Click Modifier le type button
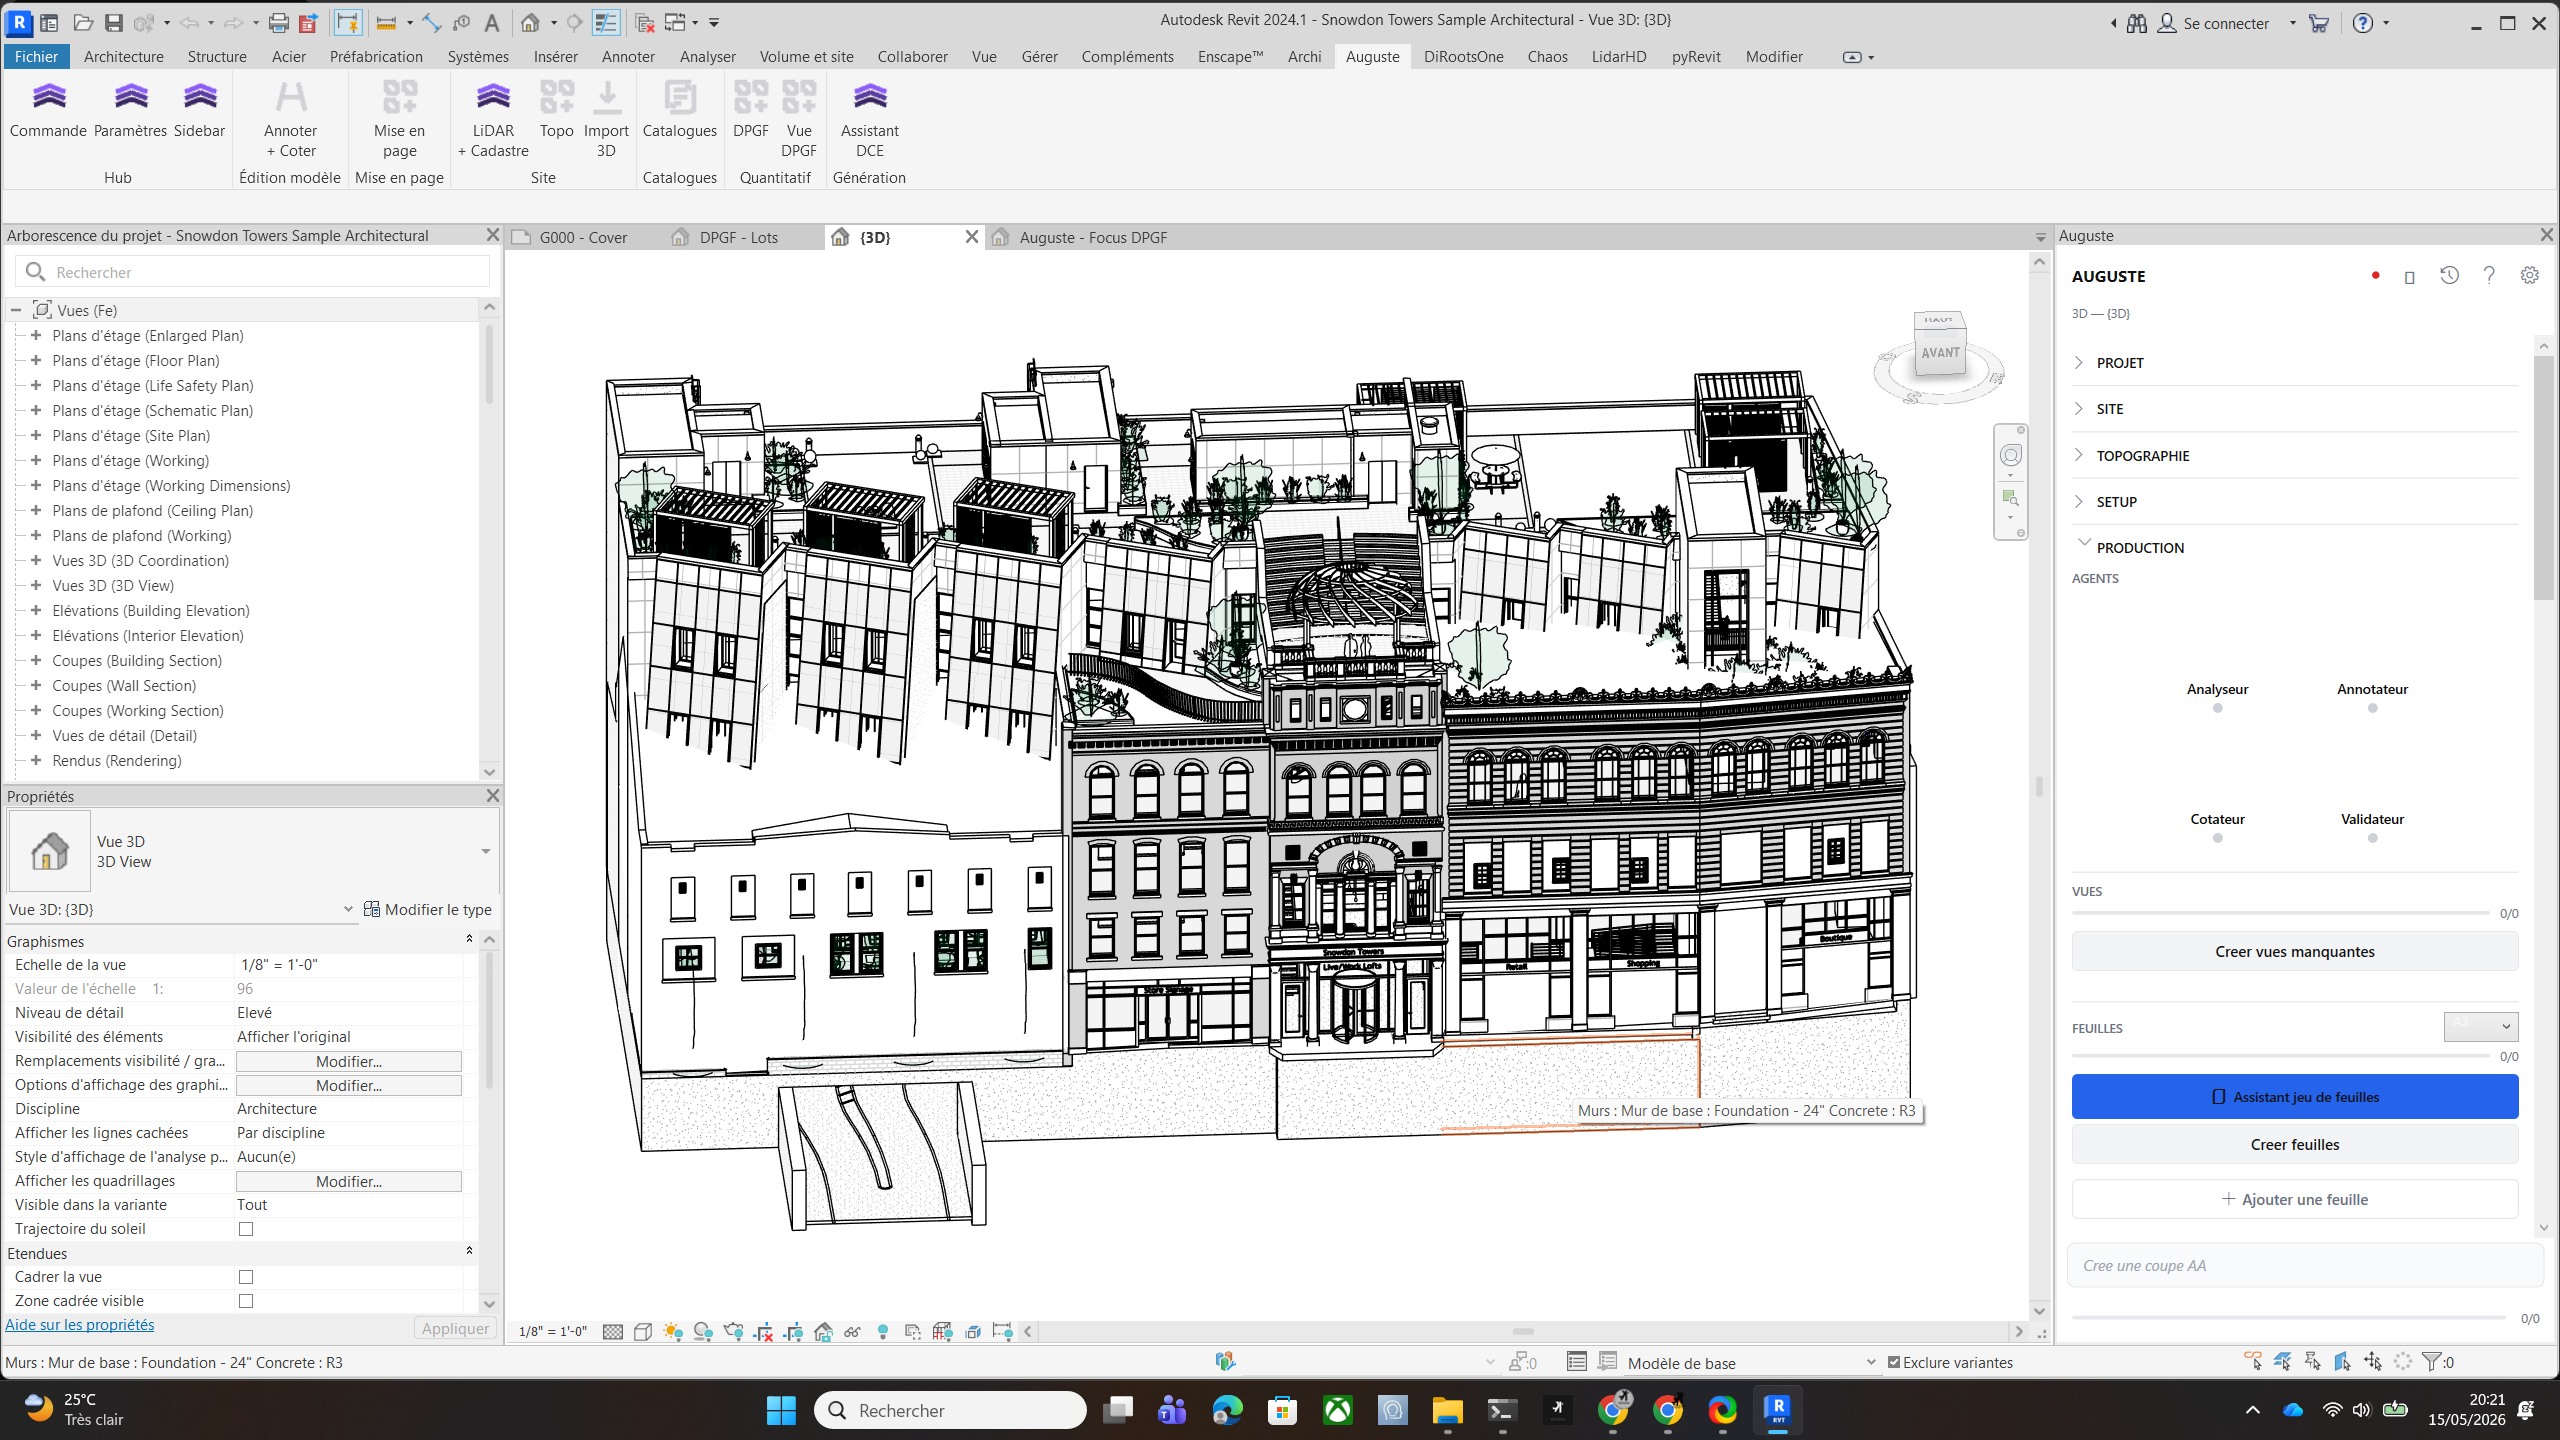2560x1440 pixels. pos(428,910)
